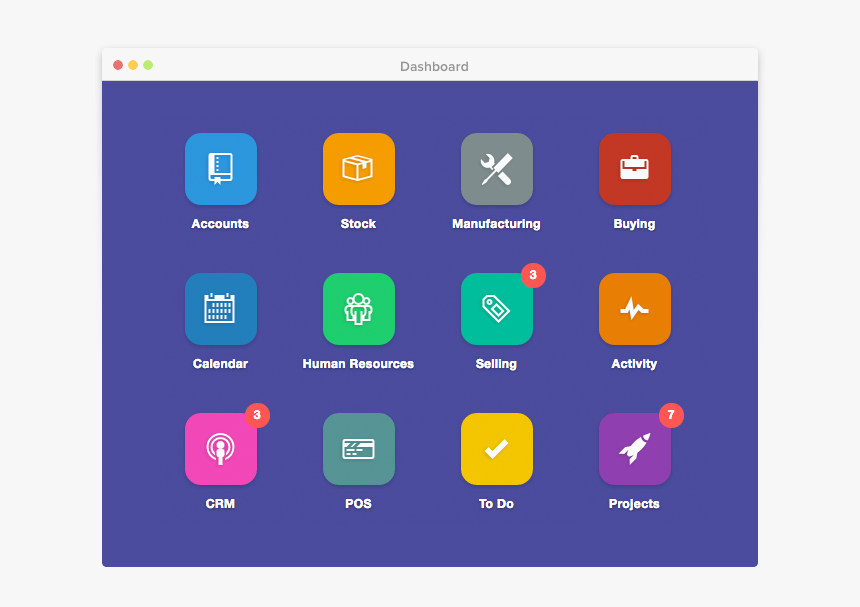
Task: Click the Dashboard title bar text
Action: point(432,67)
